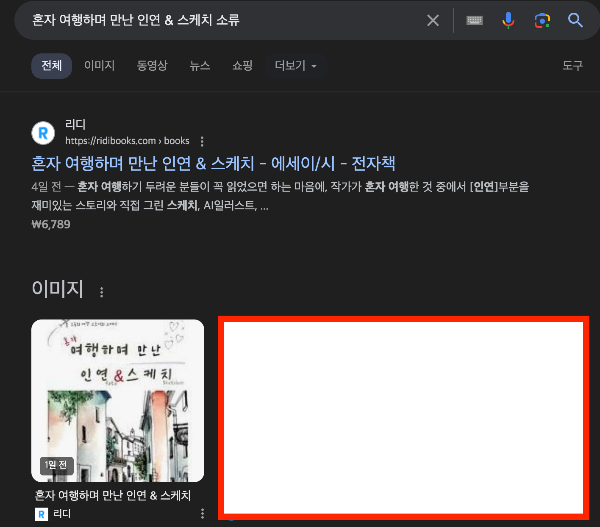Open the on-screen keyboard input tool

(474, 20)
